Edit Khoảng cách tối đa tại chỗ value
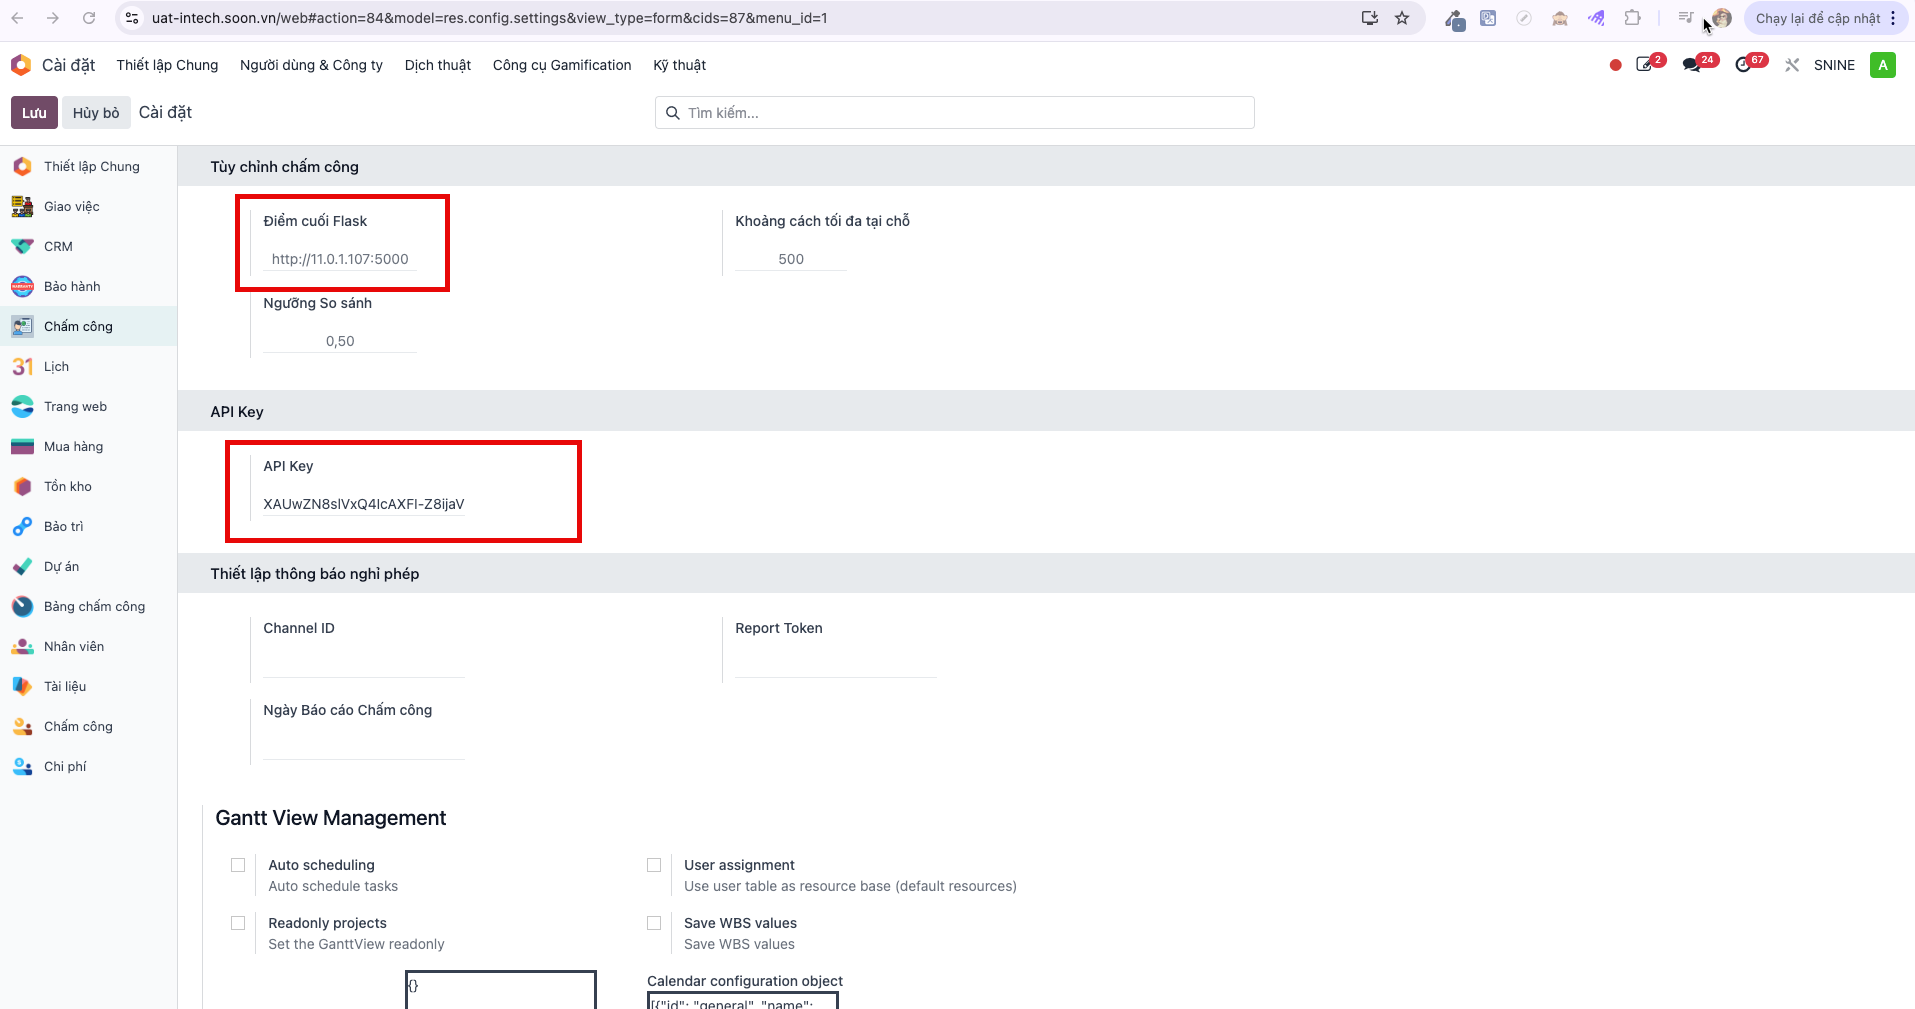The width and height of the screenshot is (1915, 1009). tap(791, 259)
